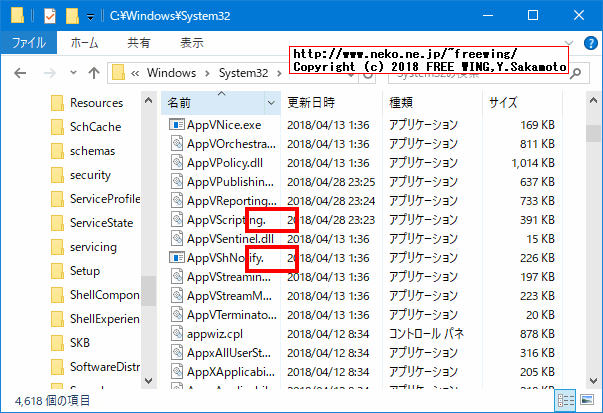Expand the ribbon with the chevron
Image resolution: width=603 pixels, height=413 pixels.
tap(569, 43)
